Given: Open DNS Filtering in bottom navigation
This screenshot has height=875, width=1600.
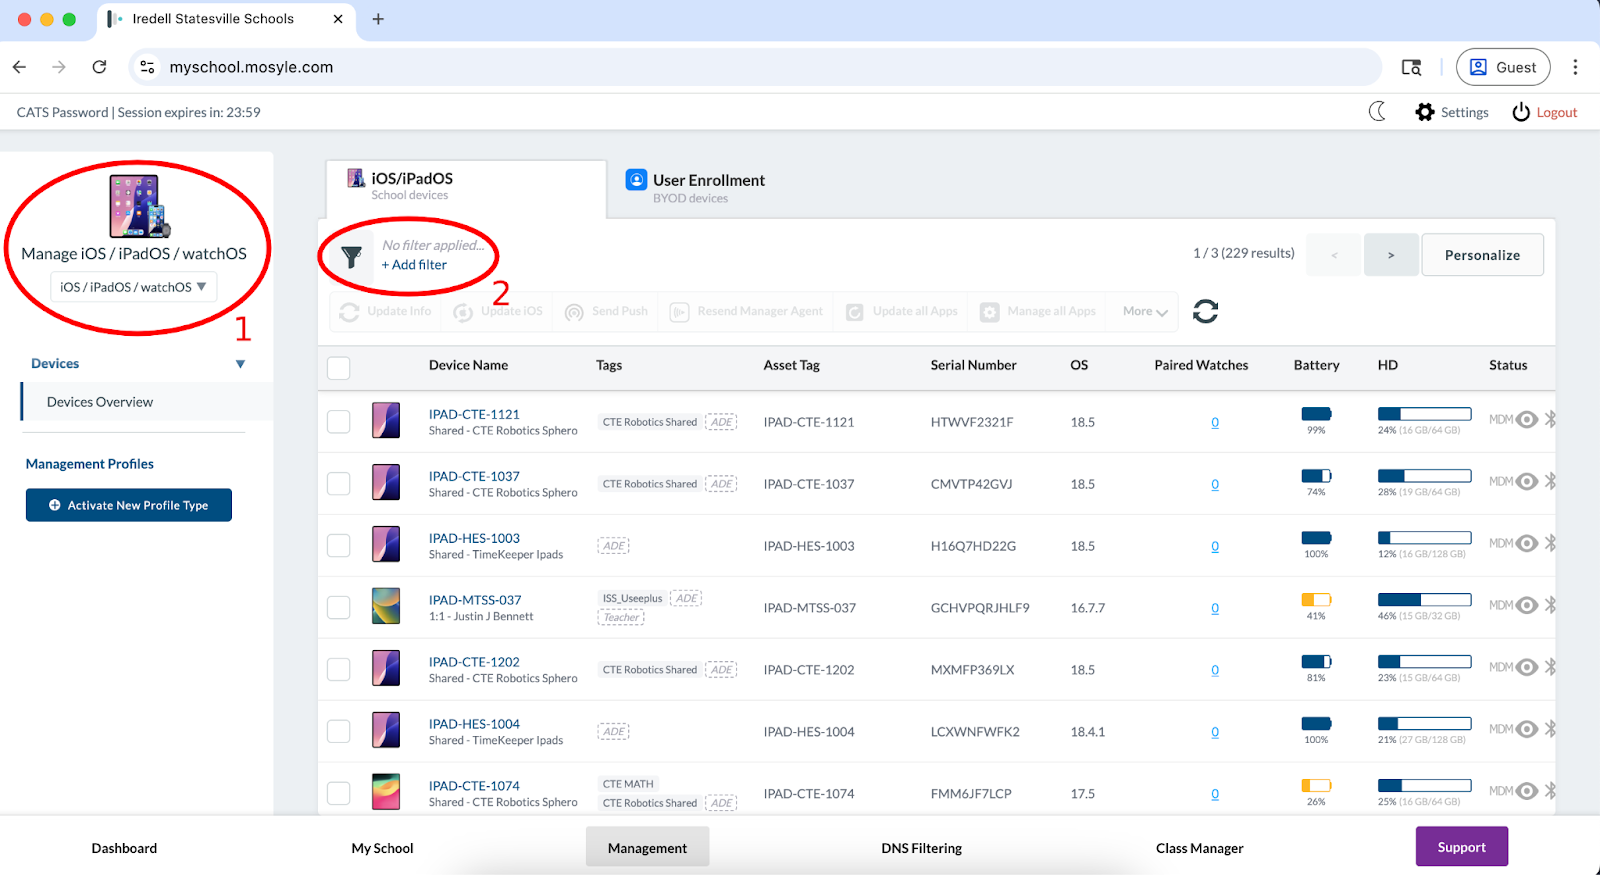Looking at the screenshot, I should [x=921, y=848].
